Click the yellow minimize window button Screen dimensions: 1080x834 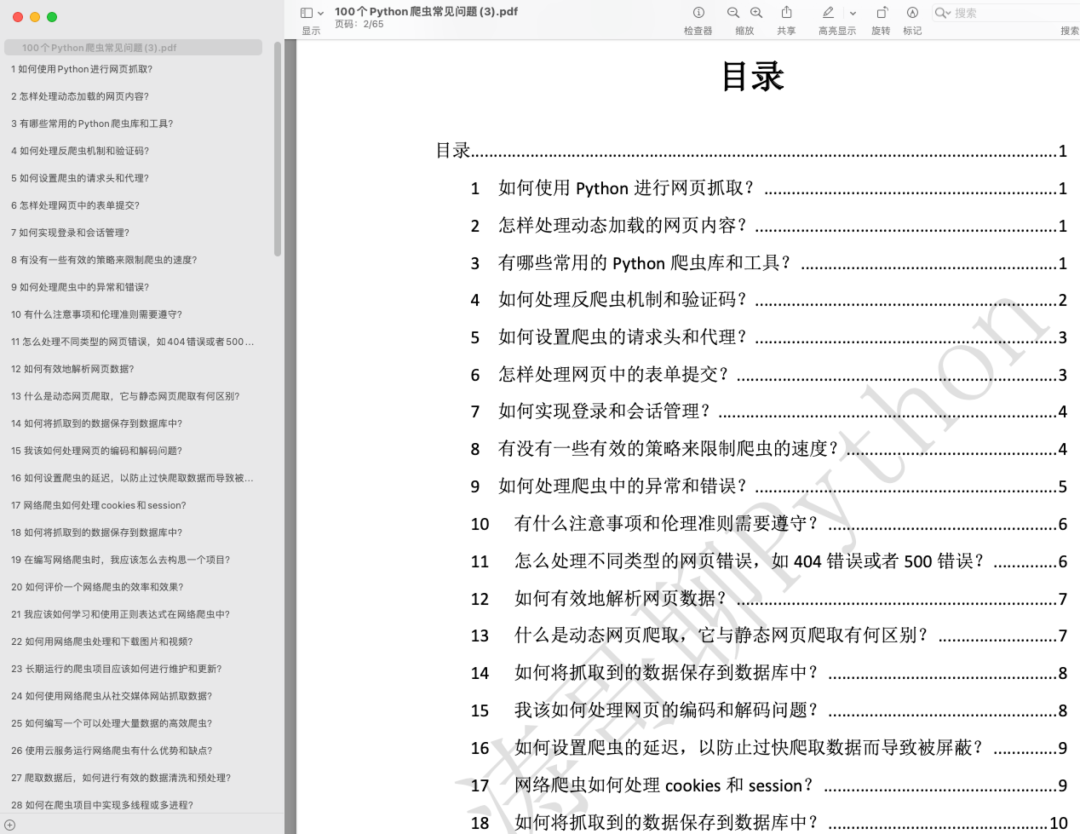click(x=34, y=17)
